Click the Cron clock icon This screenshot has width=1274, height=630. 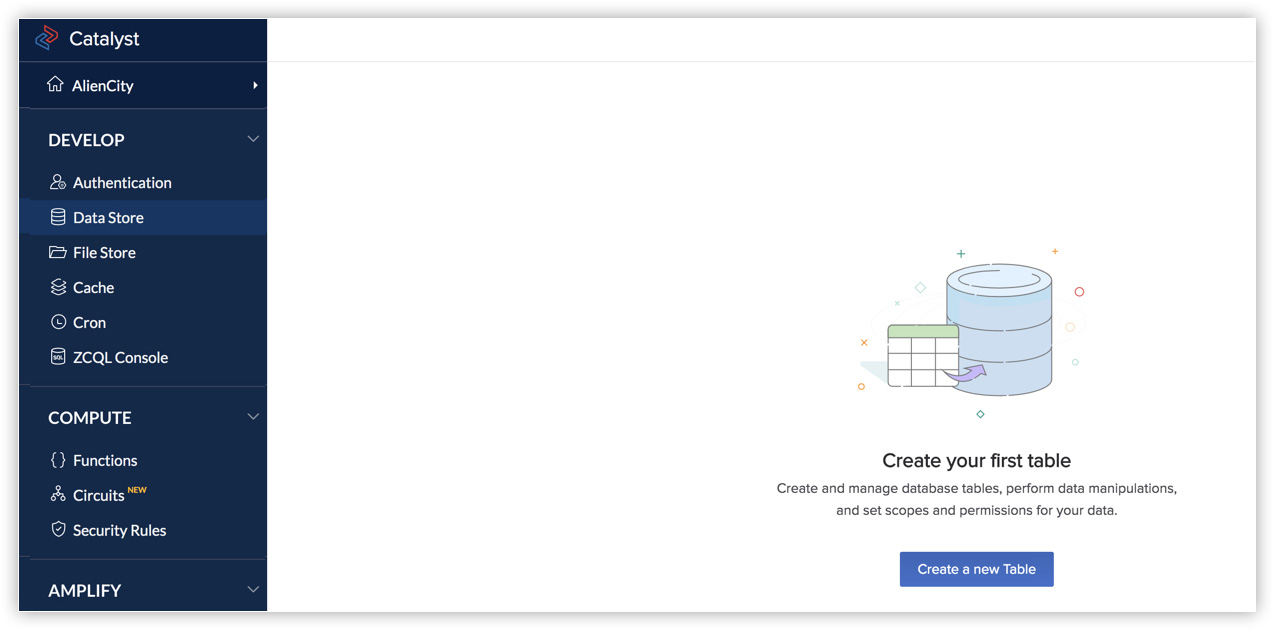(x=58, y=323)
